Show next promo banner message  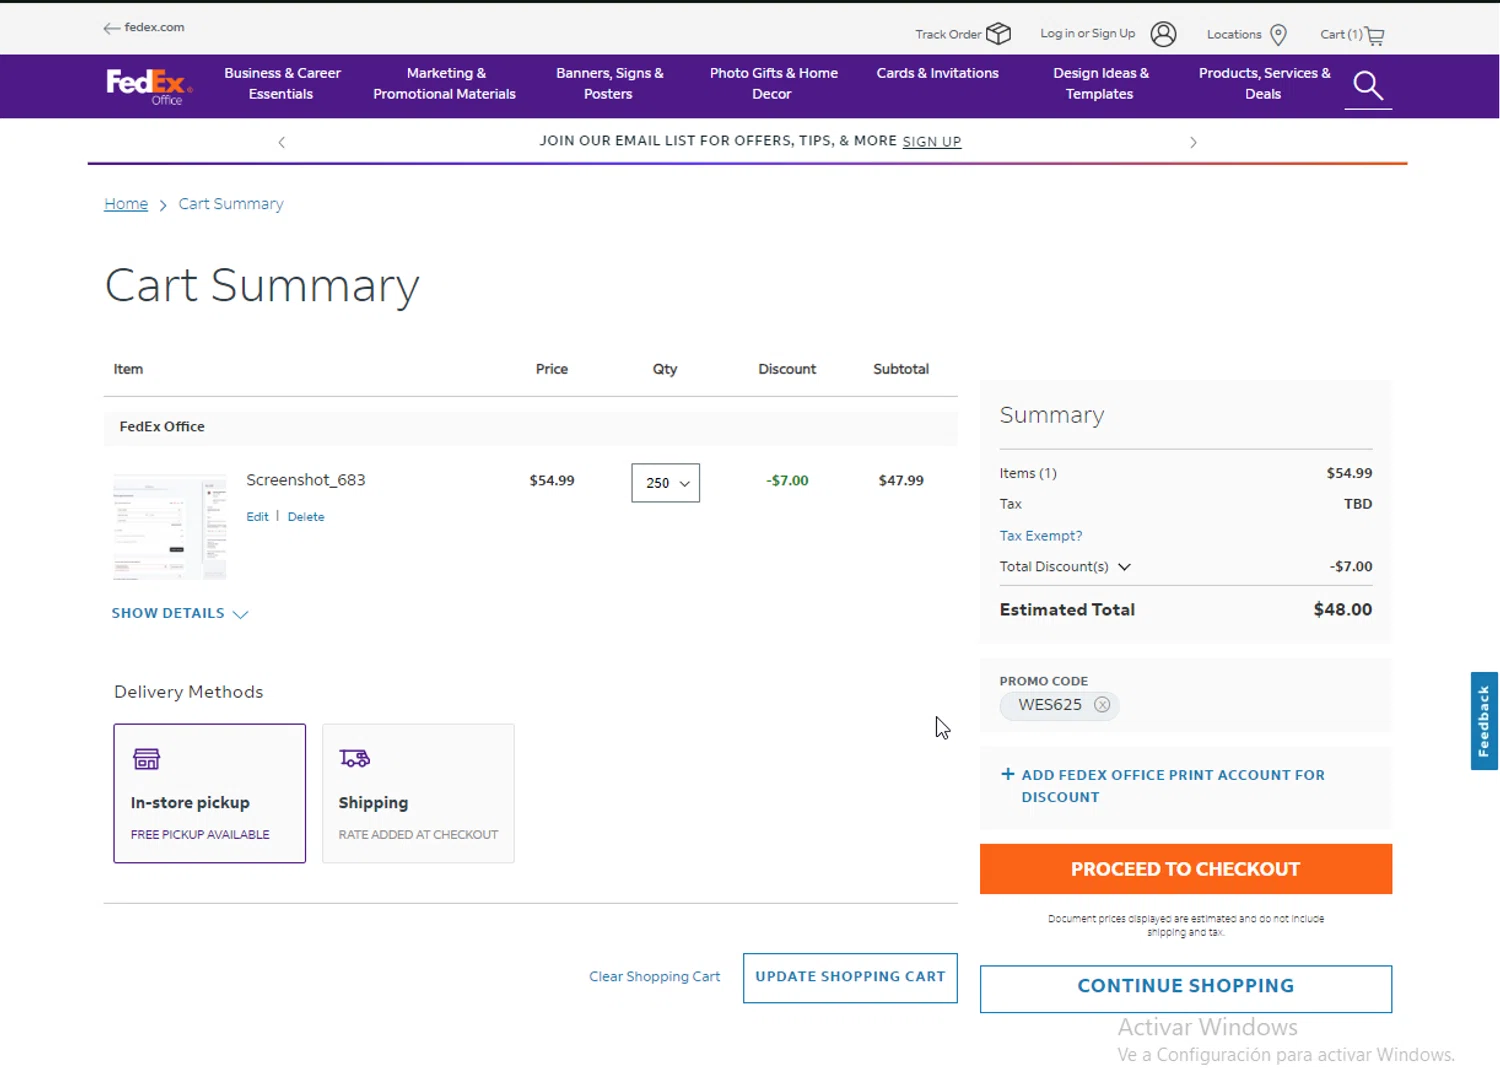pos(1193,142)
